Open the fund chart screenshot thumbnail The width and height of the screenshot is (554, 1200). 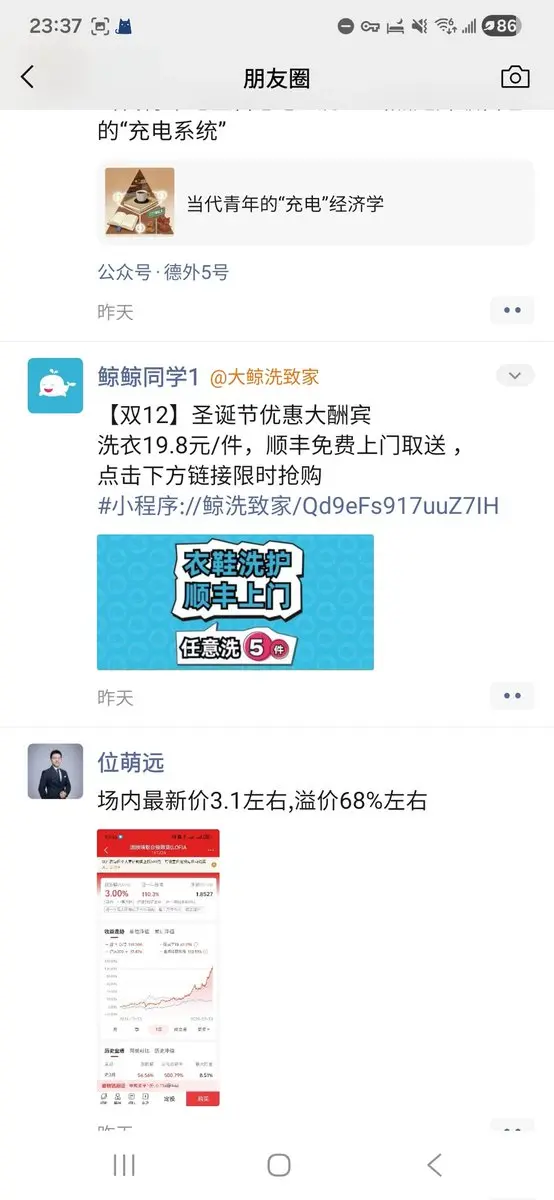point(158,967)
